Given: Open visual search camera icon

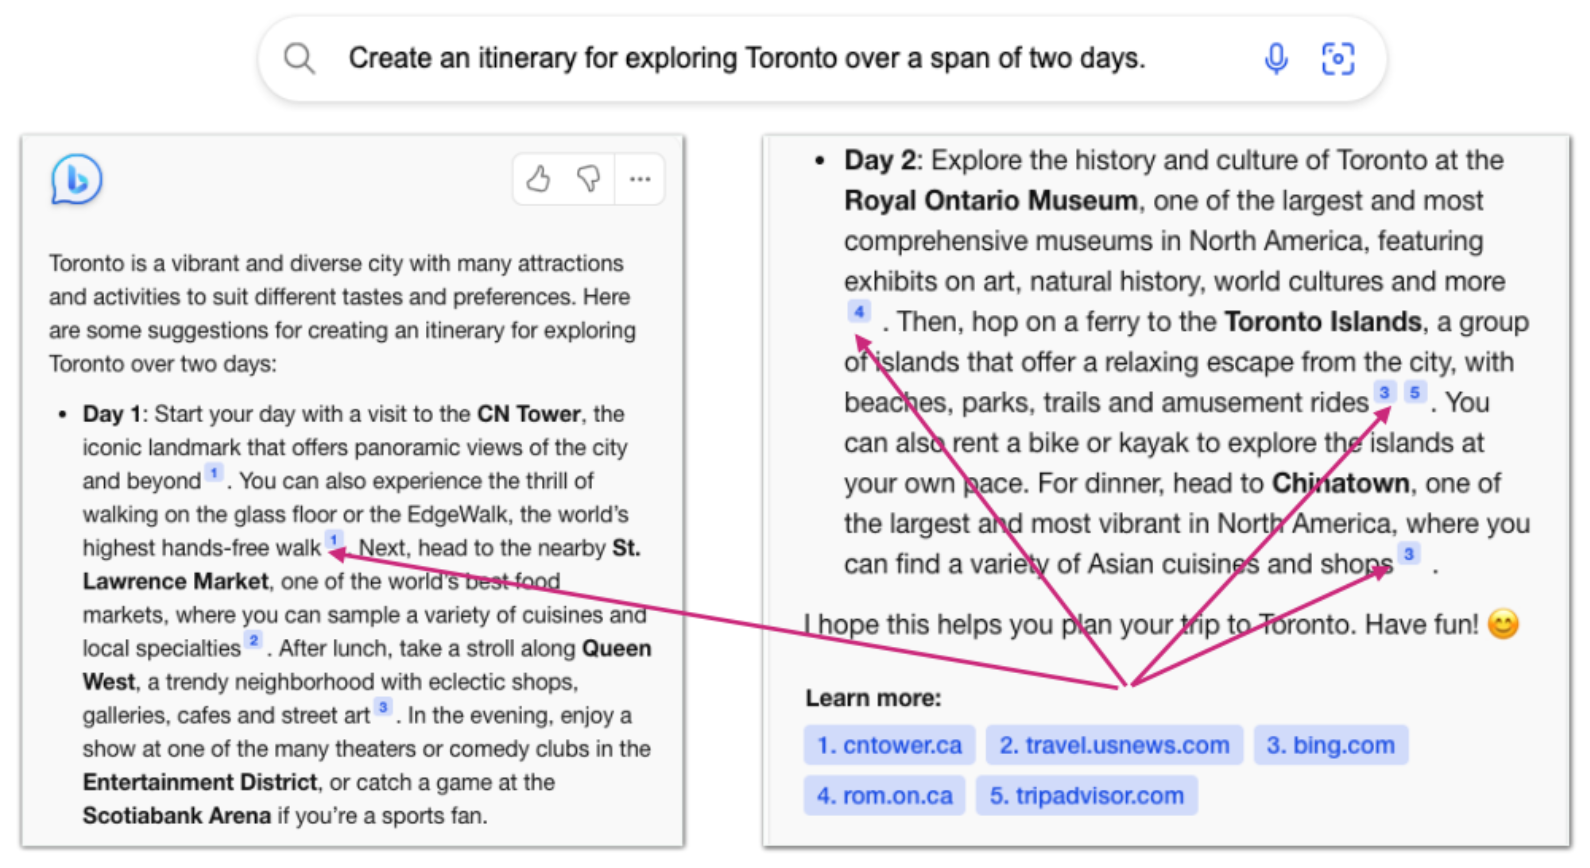Looking at the screenshot, I should pyautogui.click(x=1338, y=58).
